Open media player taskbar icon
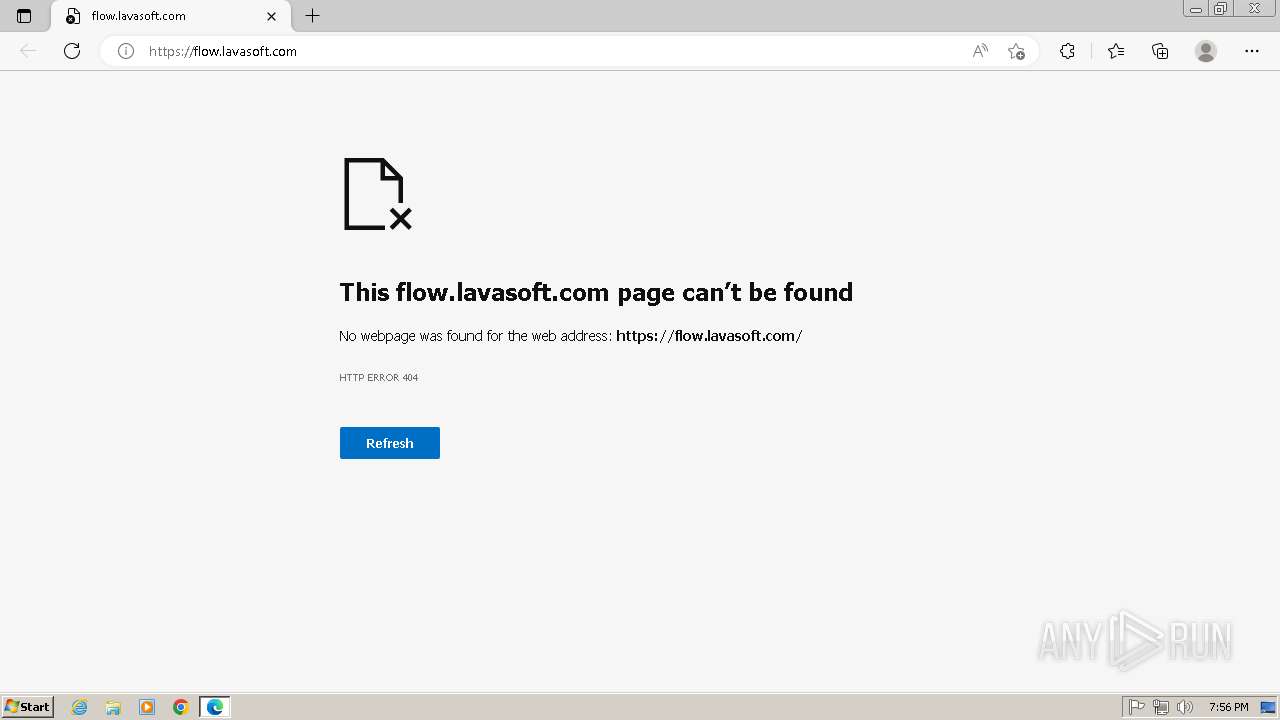 coord(147,707)
